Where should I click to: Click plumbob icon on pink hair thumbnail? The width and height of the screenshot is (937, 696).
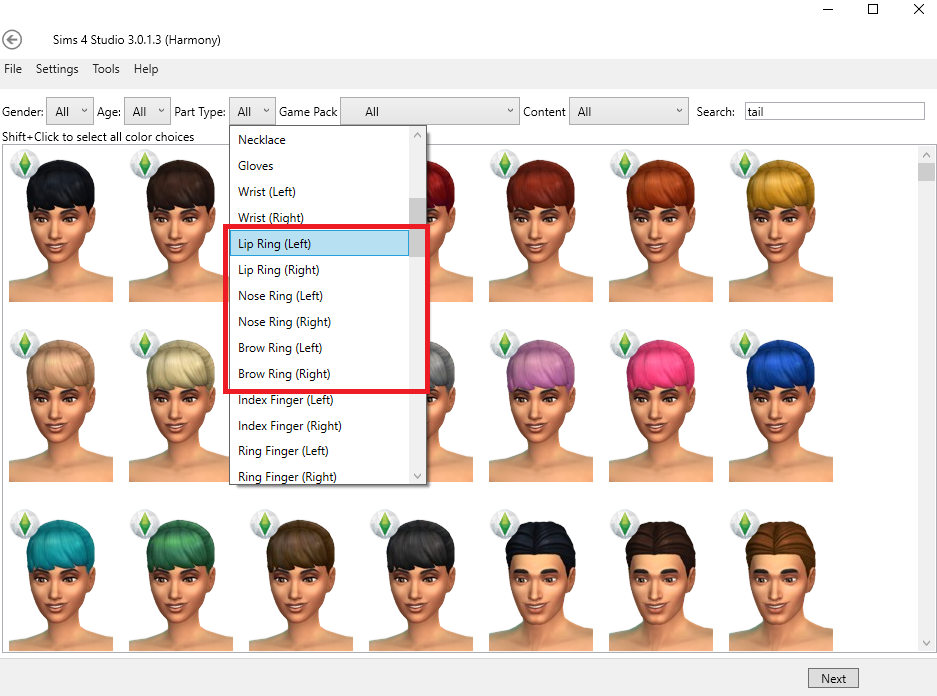coord(625,344)
